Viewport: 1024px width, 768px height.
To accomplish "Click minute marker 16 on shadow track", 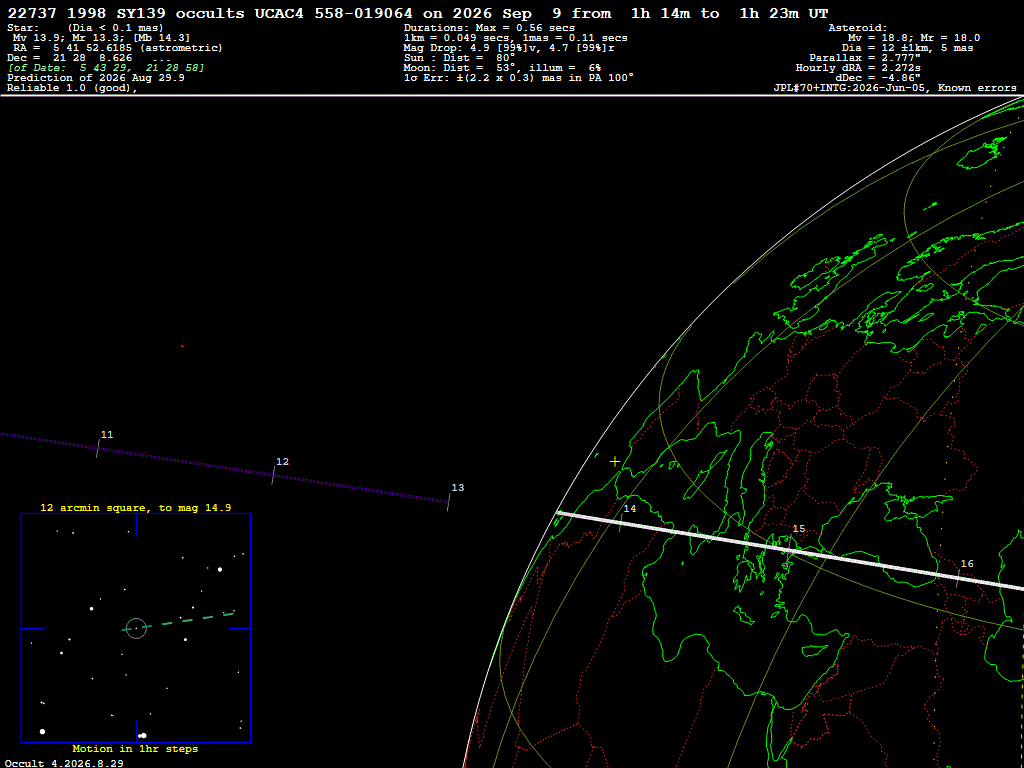I will tap(958, 578).
